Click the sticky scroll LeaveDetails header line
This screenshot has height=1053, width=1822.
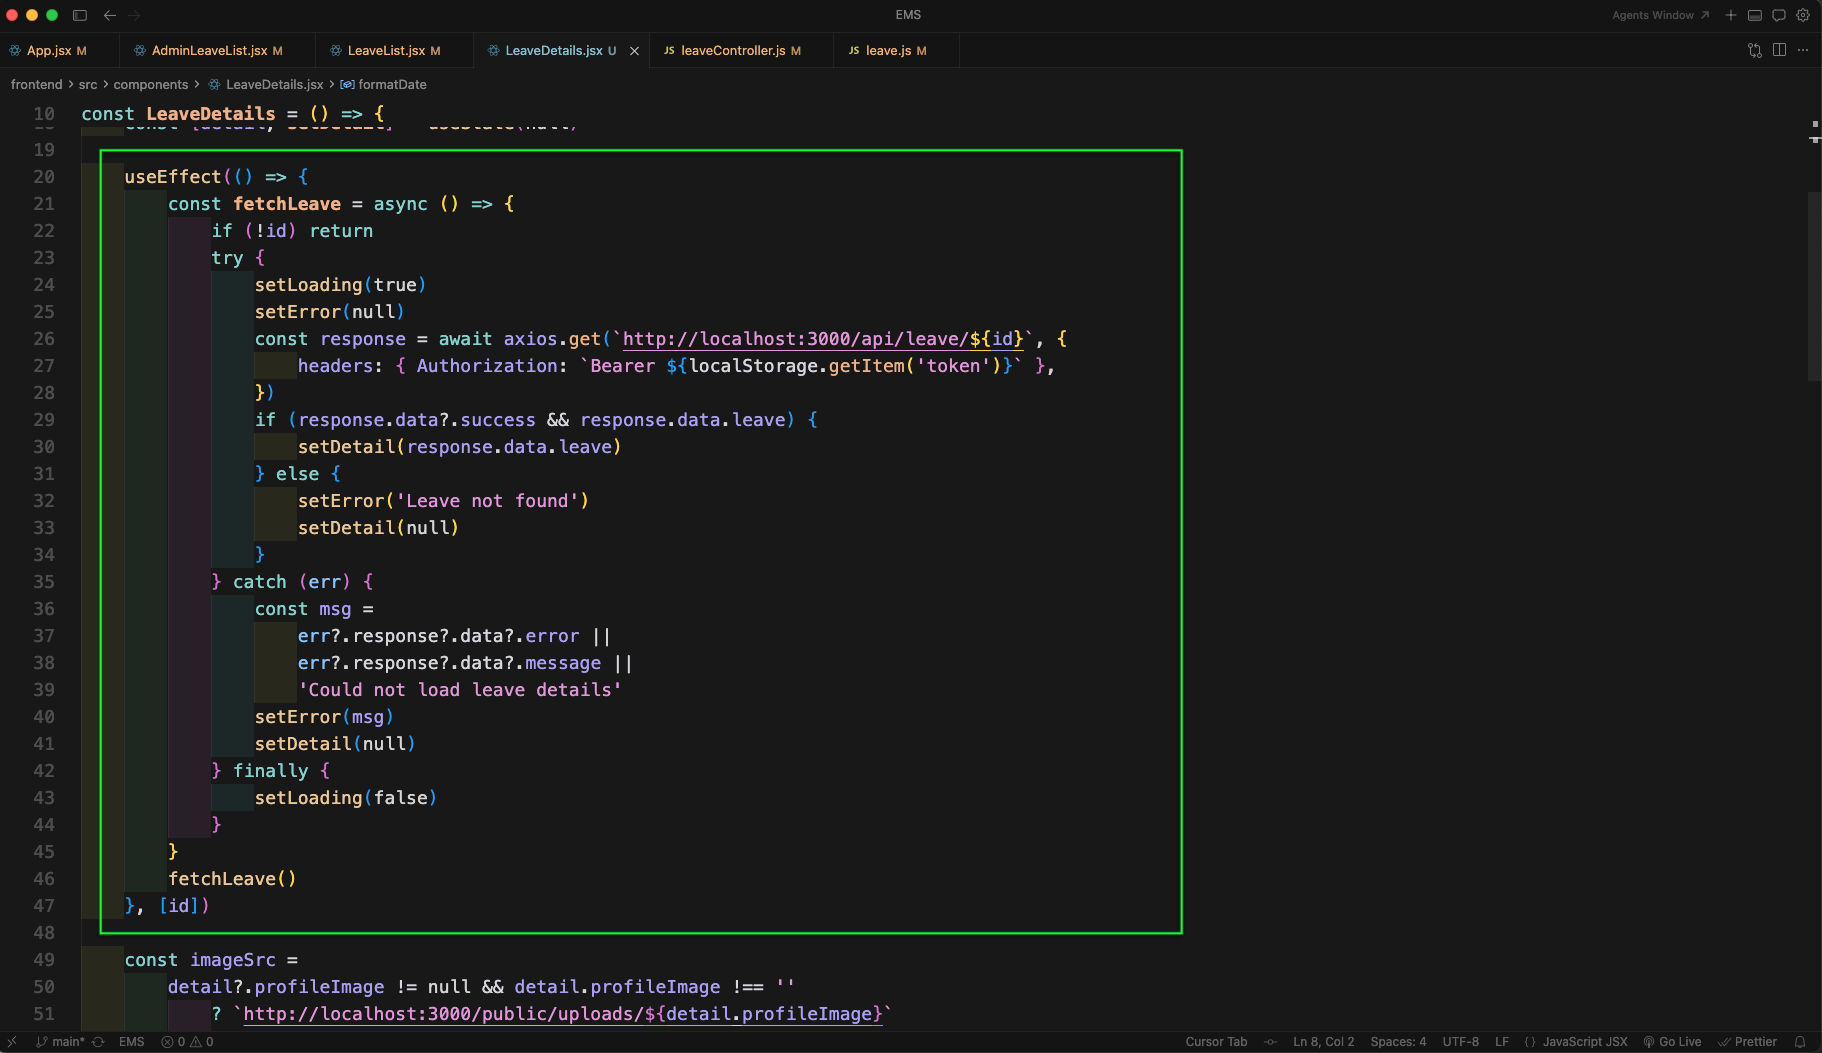(x=232, y=114)
